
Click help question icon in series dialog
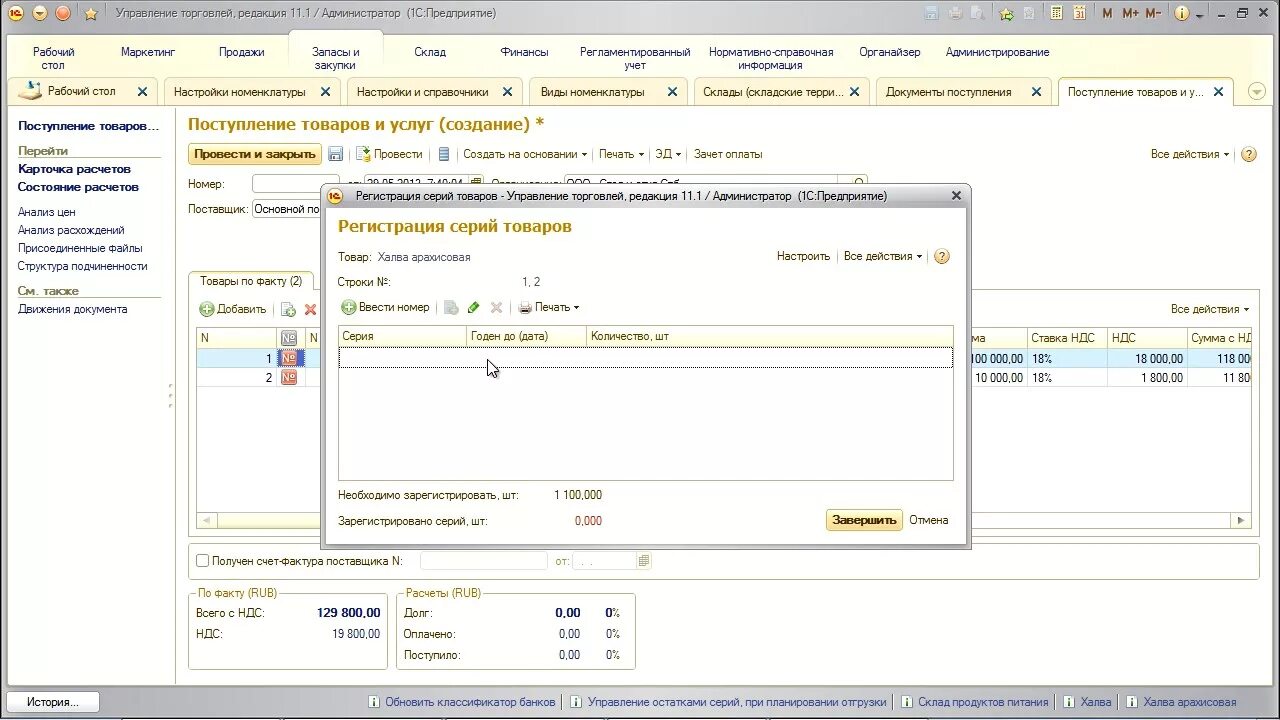point(941,256)
